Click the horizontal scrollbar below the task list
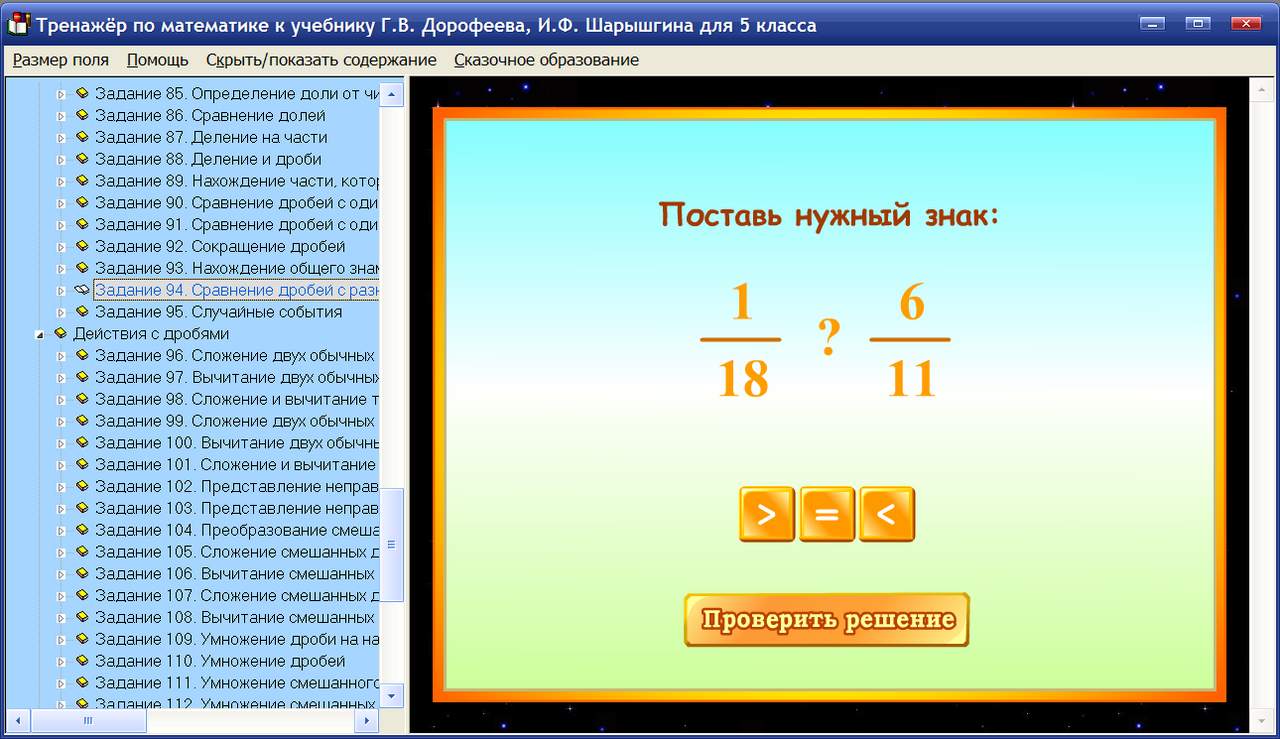This screenshot has height=739, width=1280. [x=88, y=719]
